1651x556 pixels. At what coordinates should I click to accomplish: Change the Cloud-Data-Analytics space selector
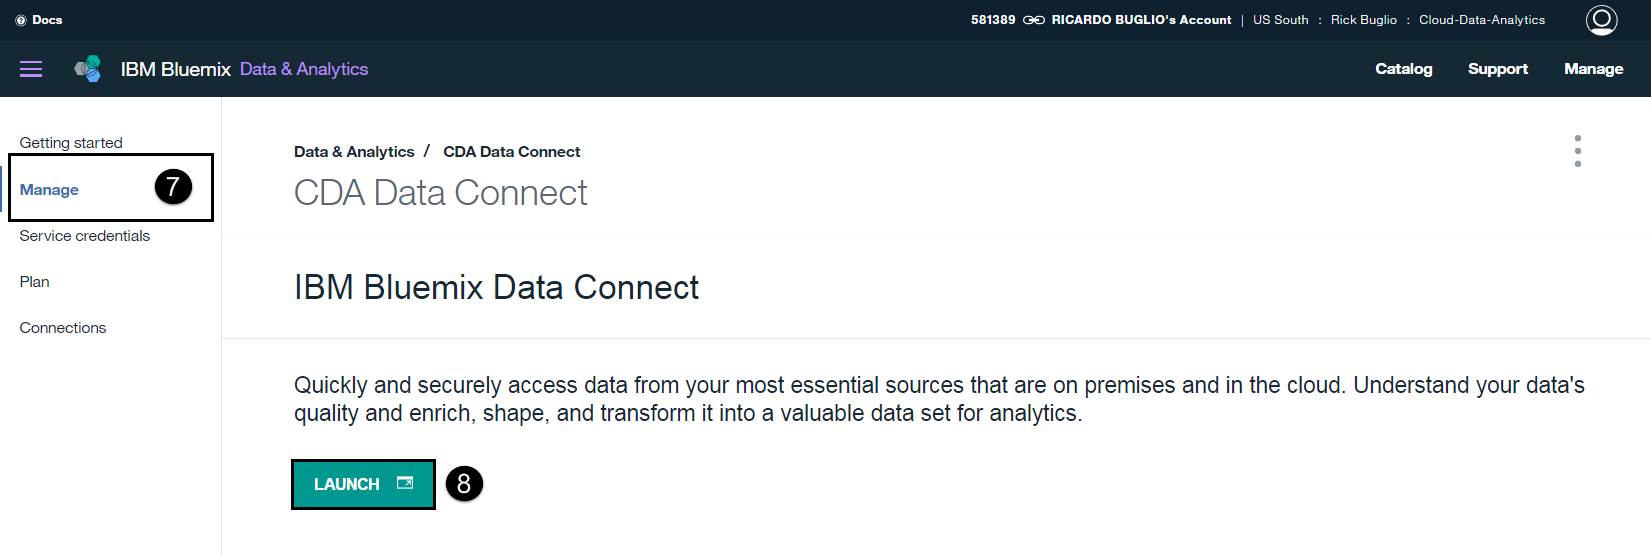point(1481,20)
